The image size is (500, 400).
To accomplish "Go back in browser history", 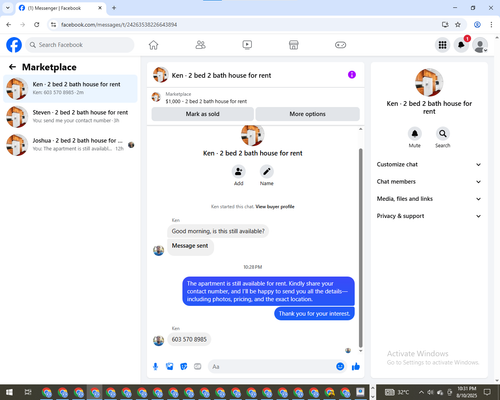I will [9, 24].
